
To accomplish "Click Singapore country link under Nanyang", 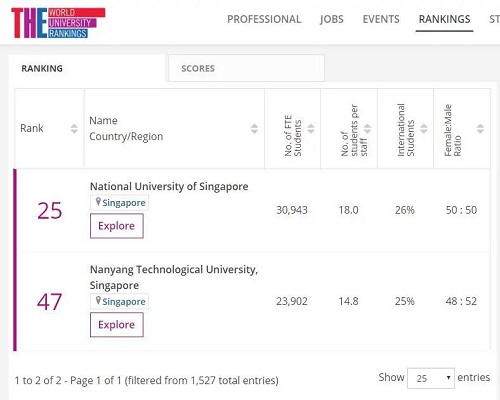I will click(x=124, y=302).
